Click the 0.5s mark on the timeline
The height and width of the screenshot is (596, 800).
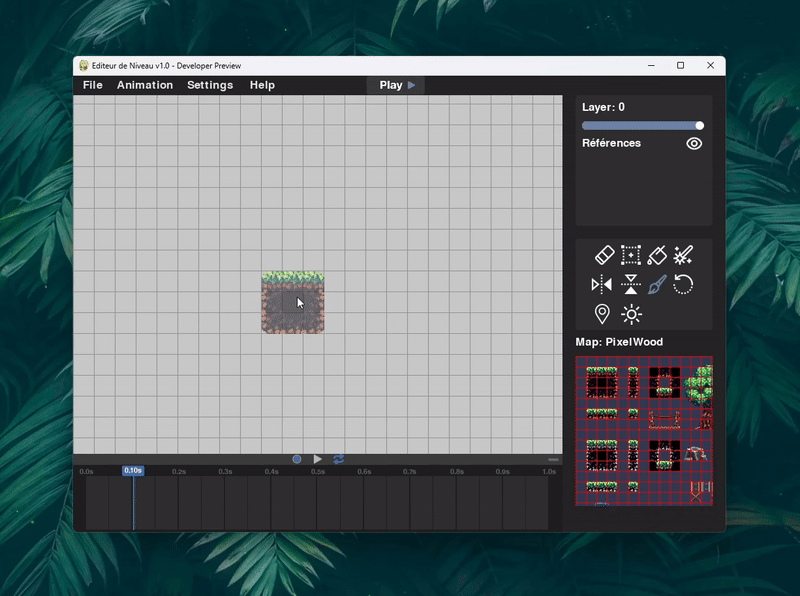coord(318,471)
